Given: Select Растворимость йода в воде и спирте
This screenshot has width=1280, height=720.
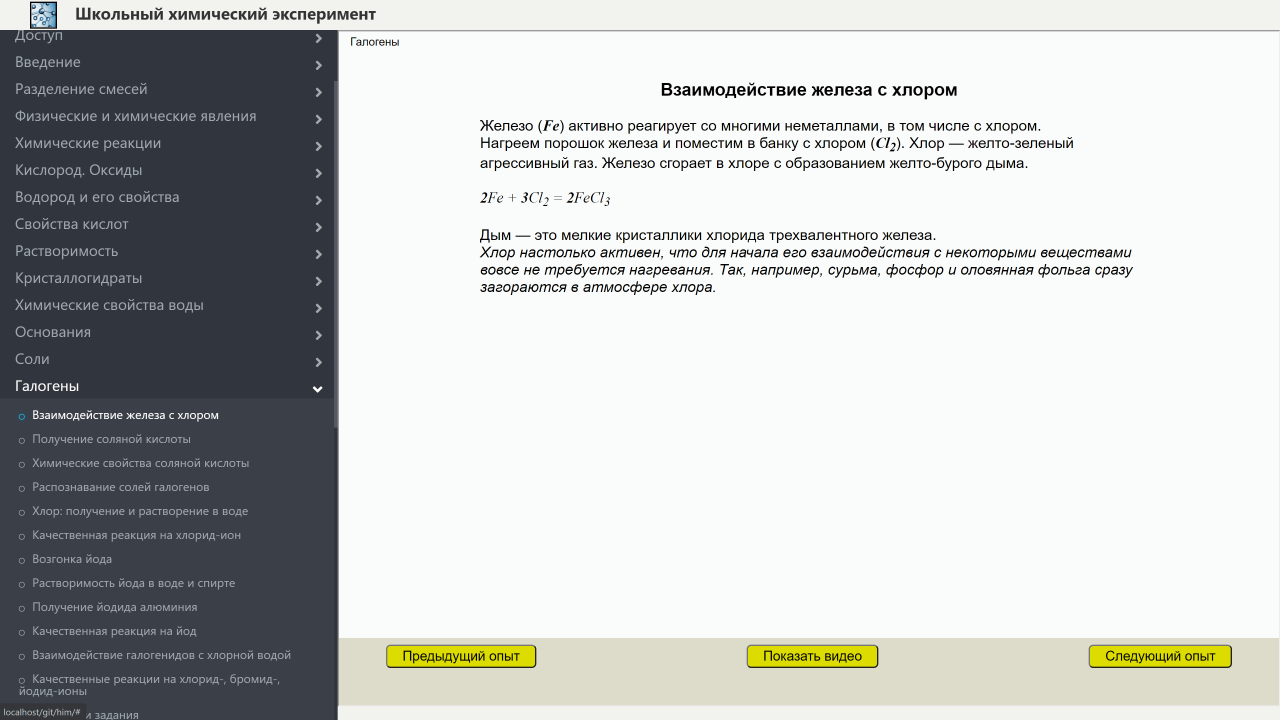Looking at the screenshot, I should (133, 583).
